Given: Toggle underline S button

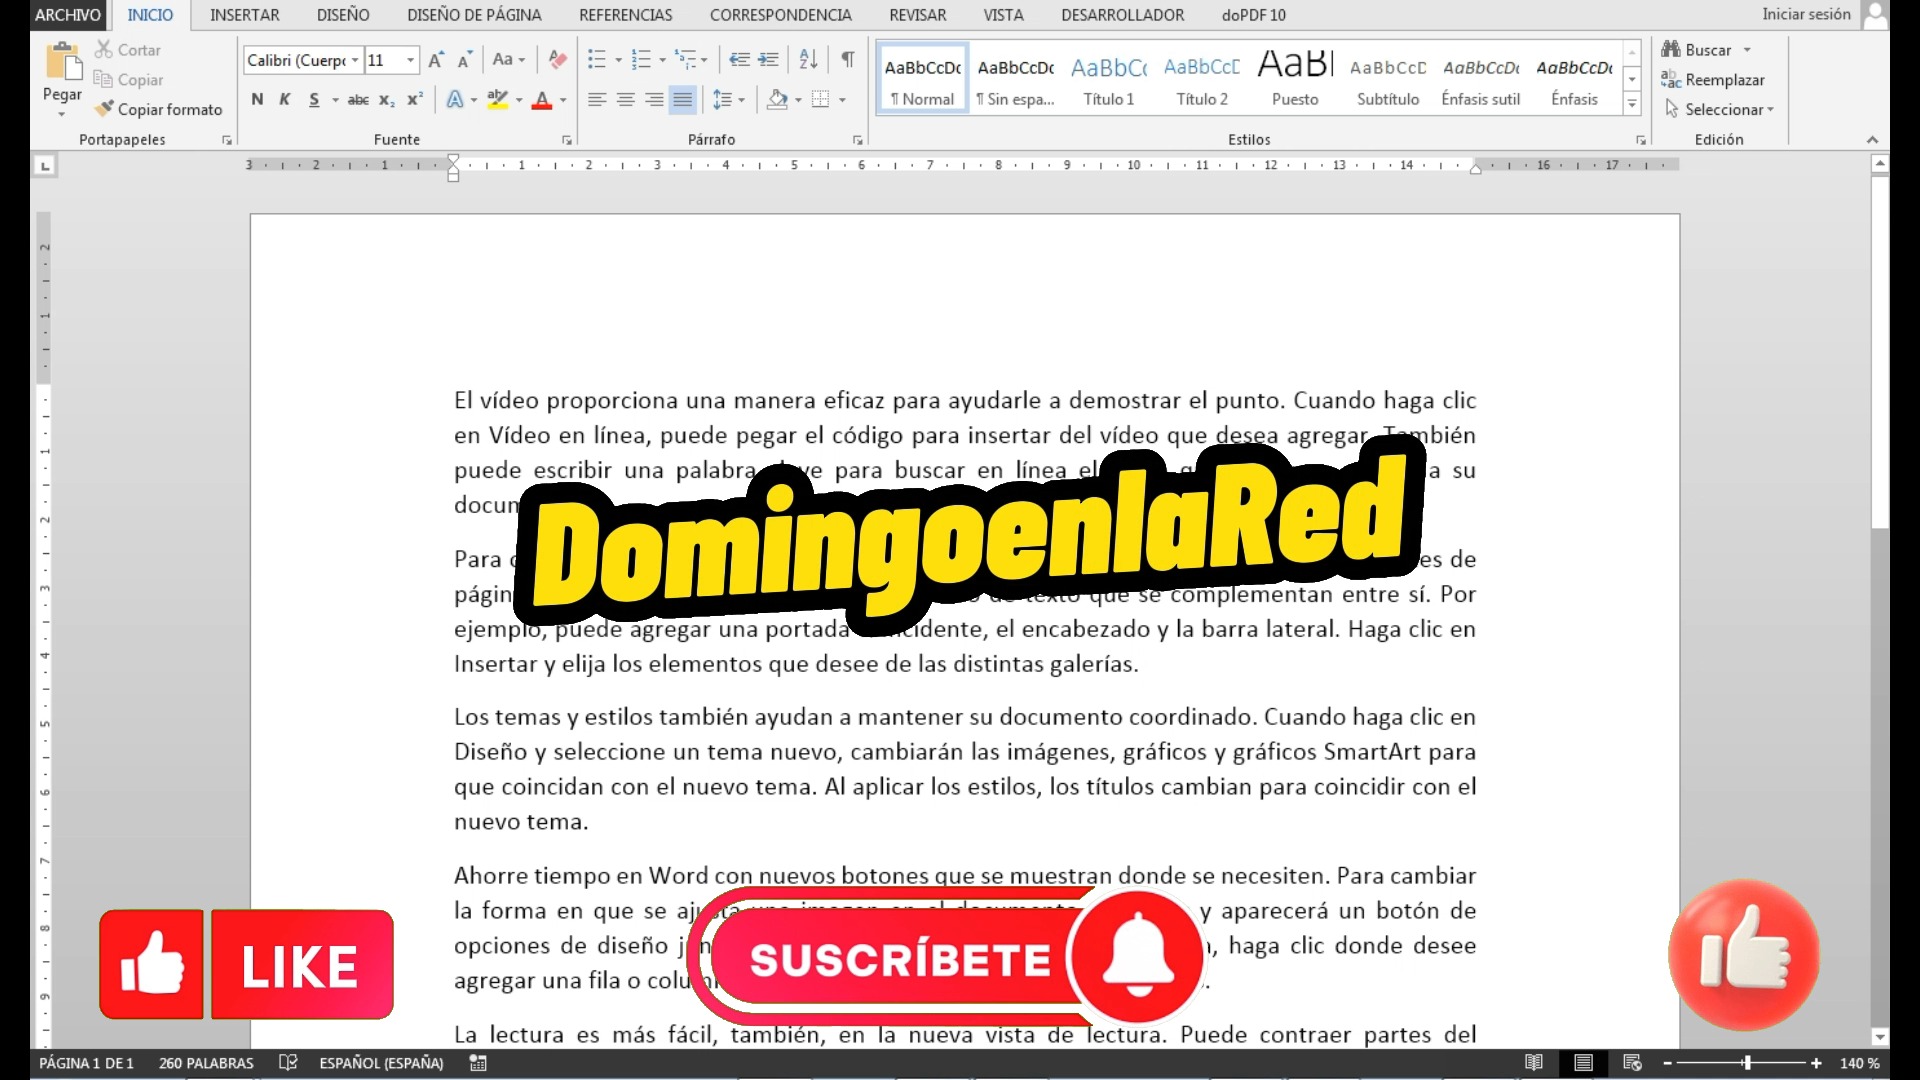Looking at the screenshot, I should [314, 99].
